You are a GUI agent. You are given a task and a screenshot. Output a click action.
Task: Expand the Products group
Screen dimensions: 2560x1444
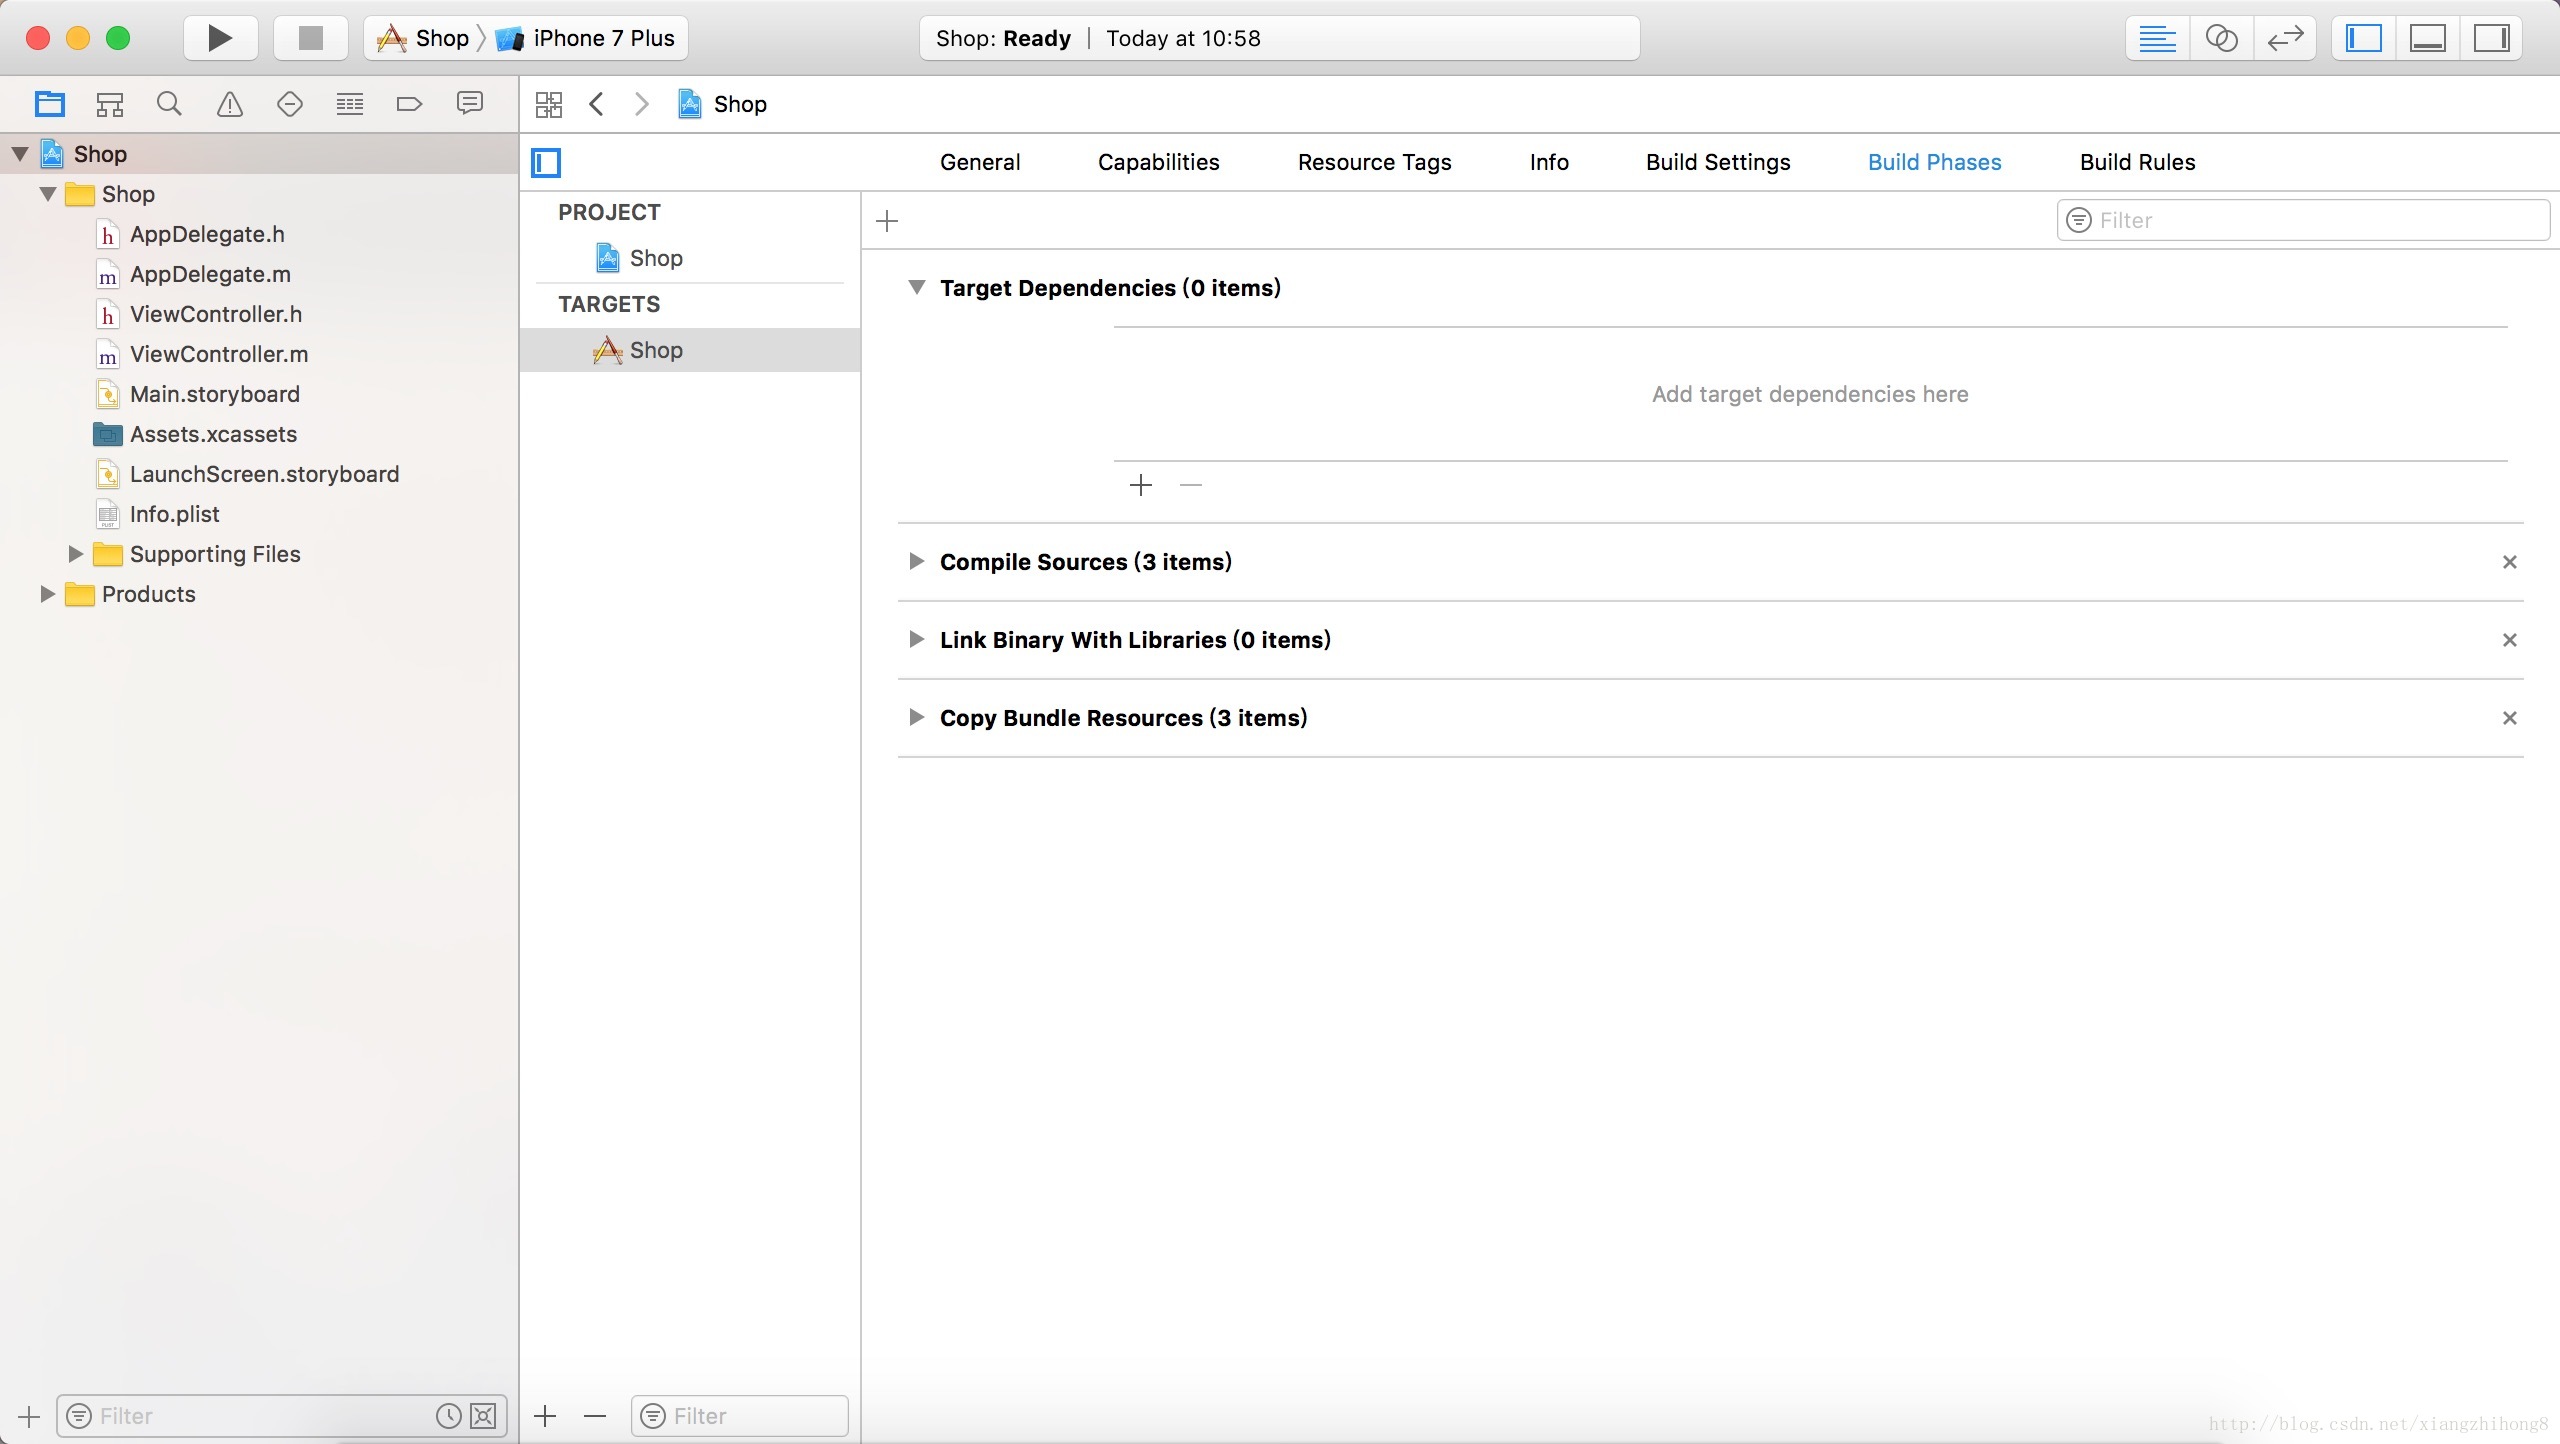48,594
